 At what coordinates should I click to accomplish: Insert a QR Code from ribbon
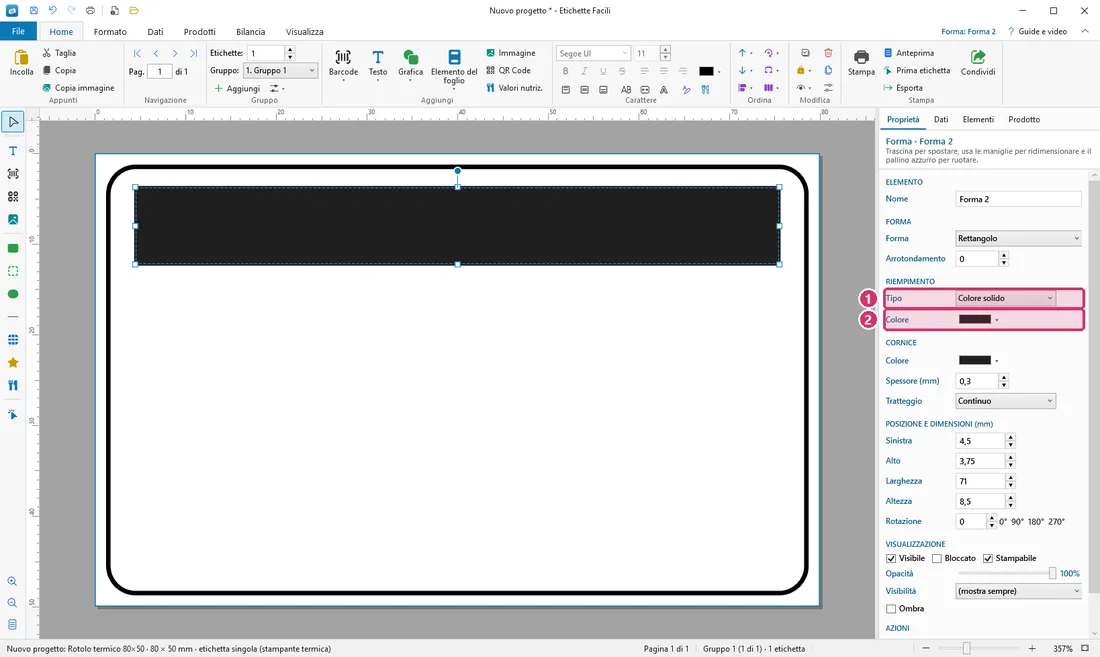click(509, 70)
